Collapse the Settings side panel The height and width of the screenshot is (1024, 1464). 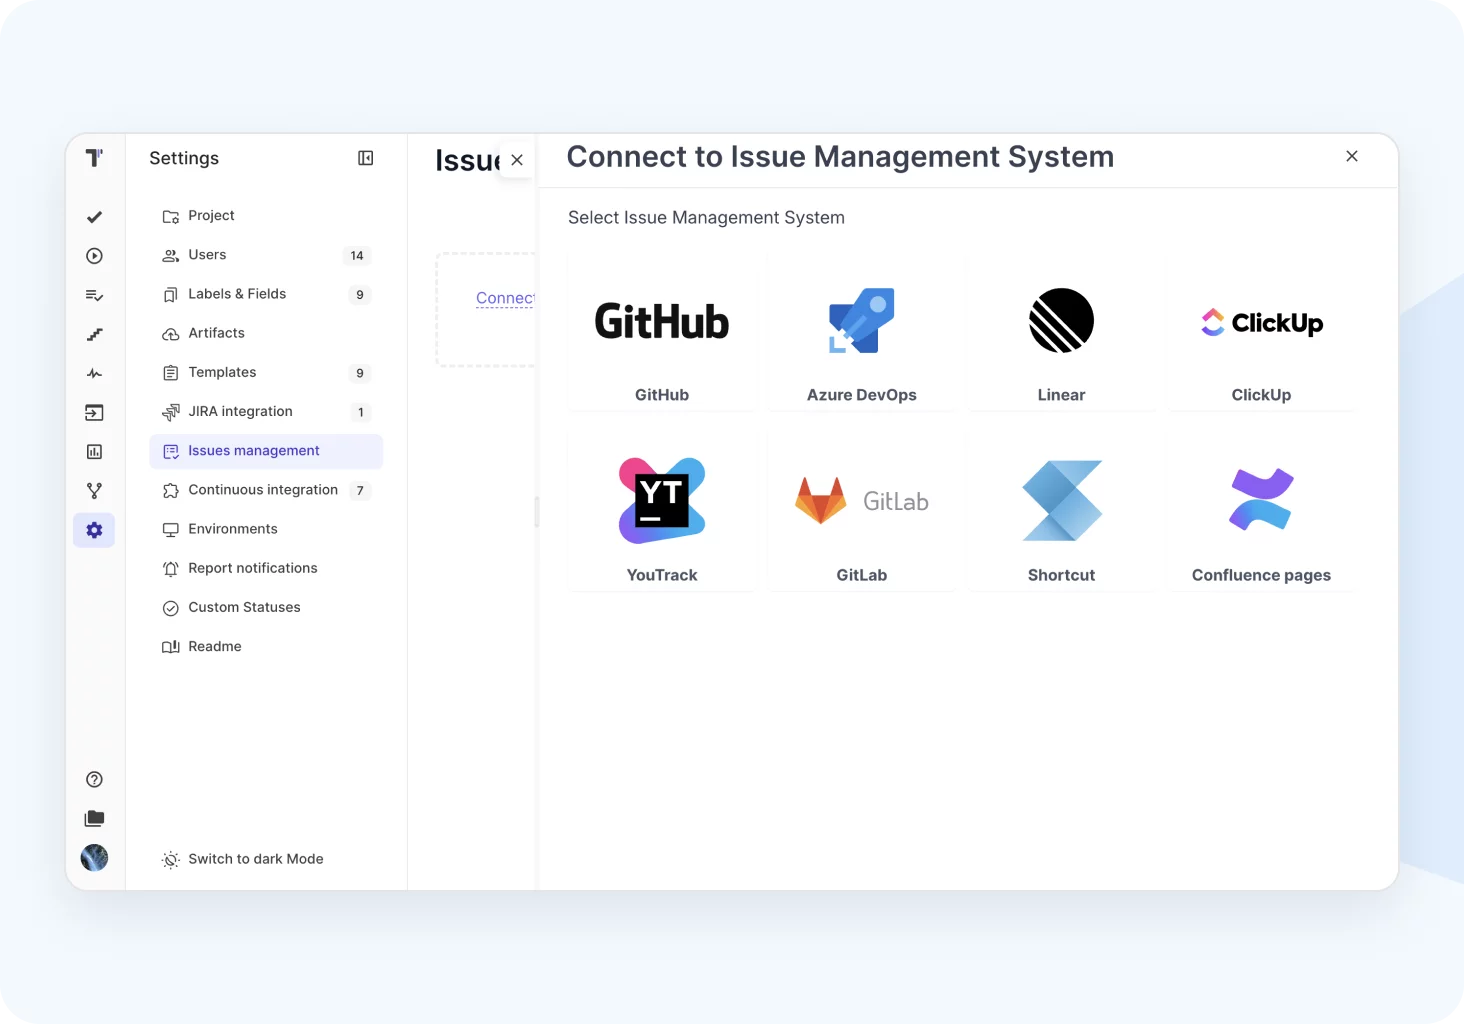click(366, 158)
